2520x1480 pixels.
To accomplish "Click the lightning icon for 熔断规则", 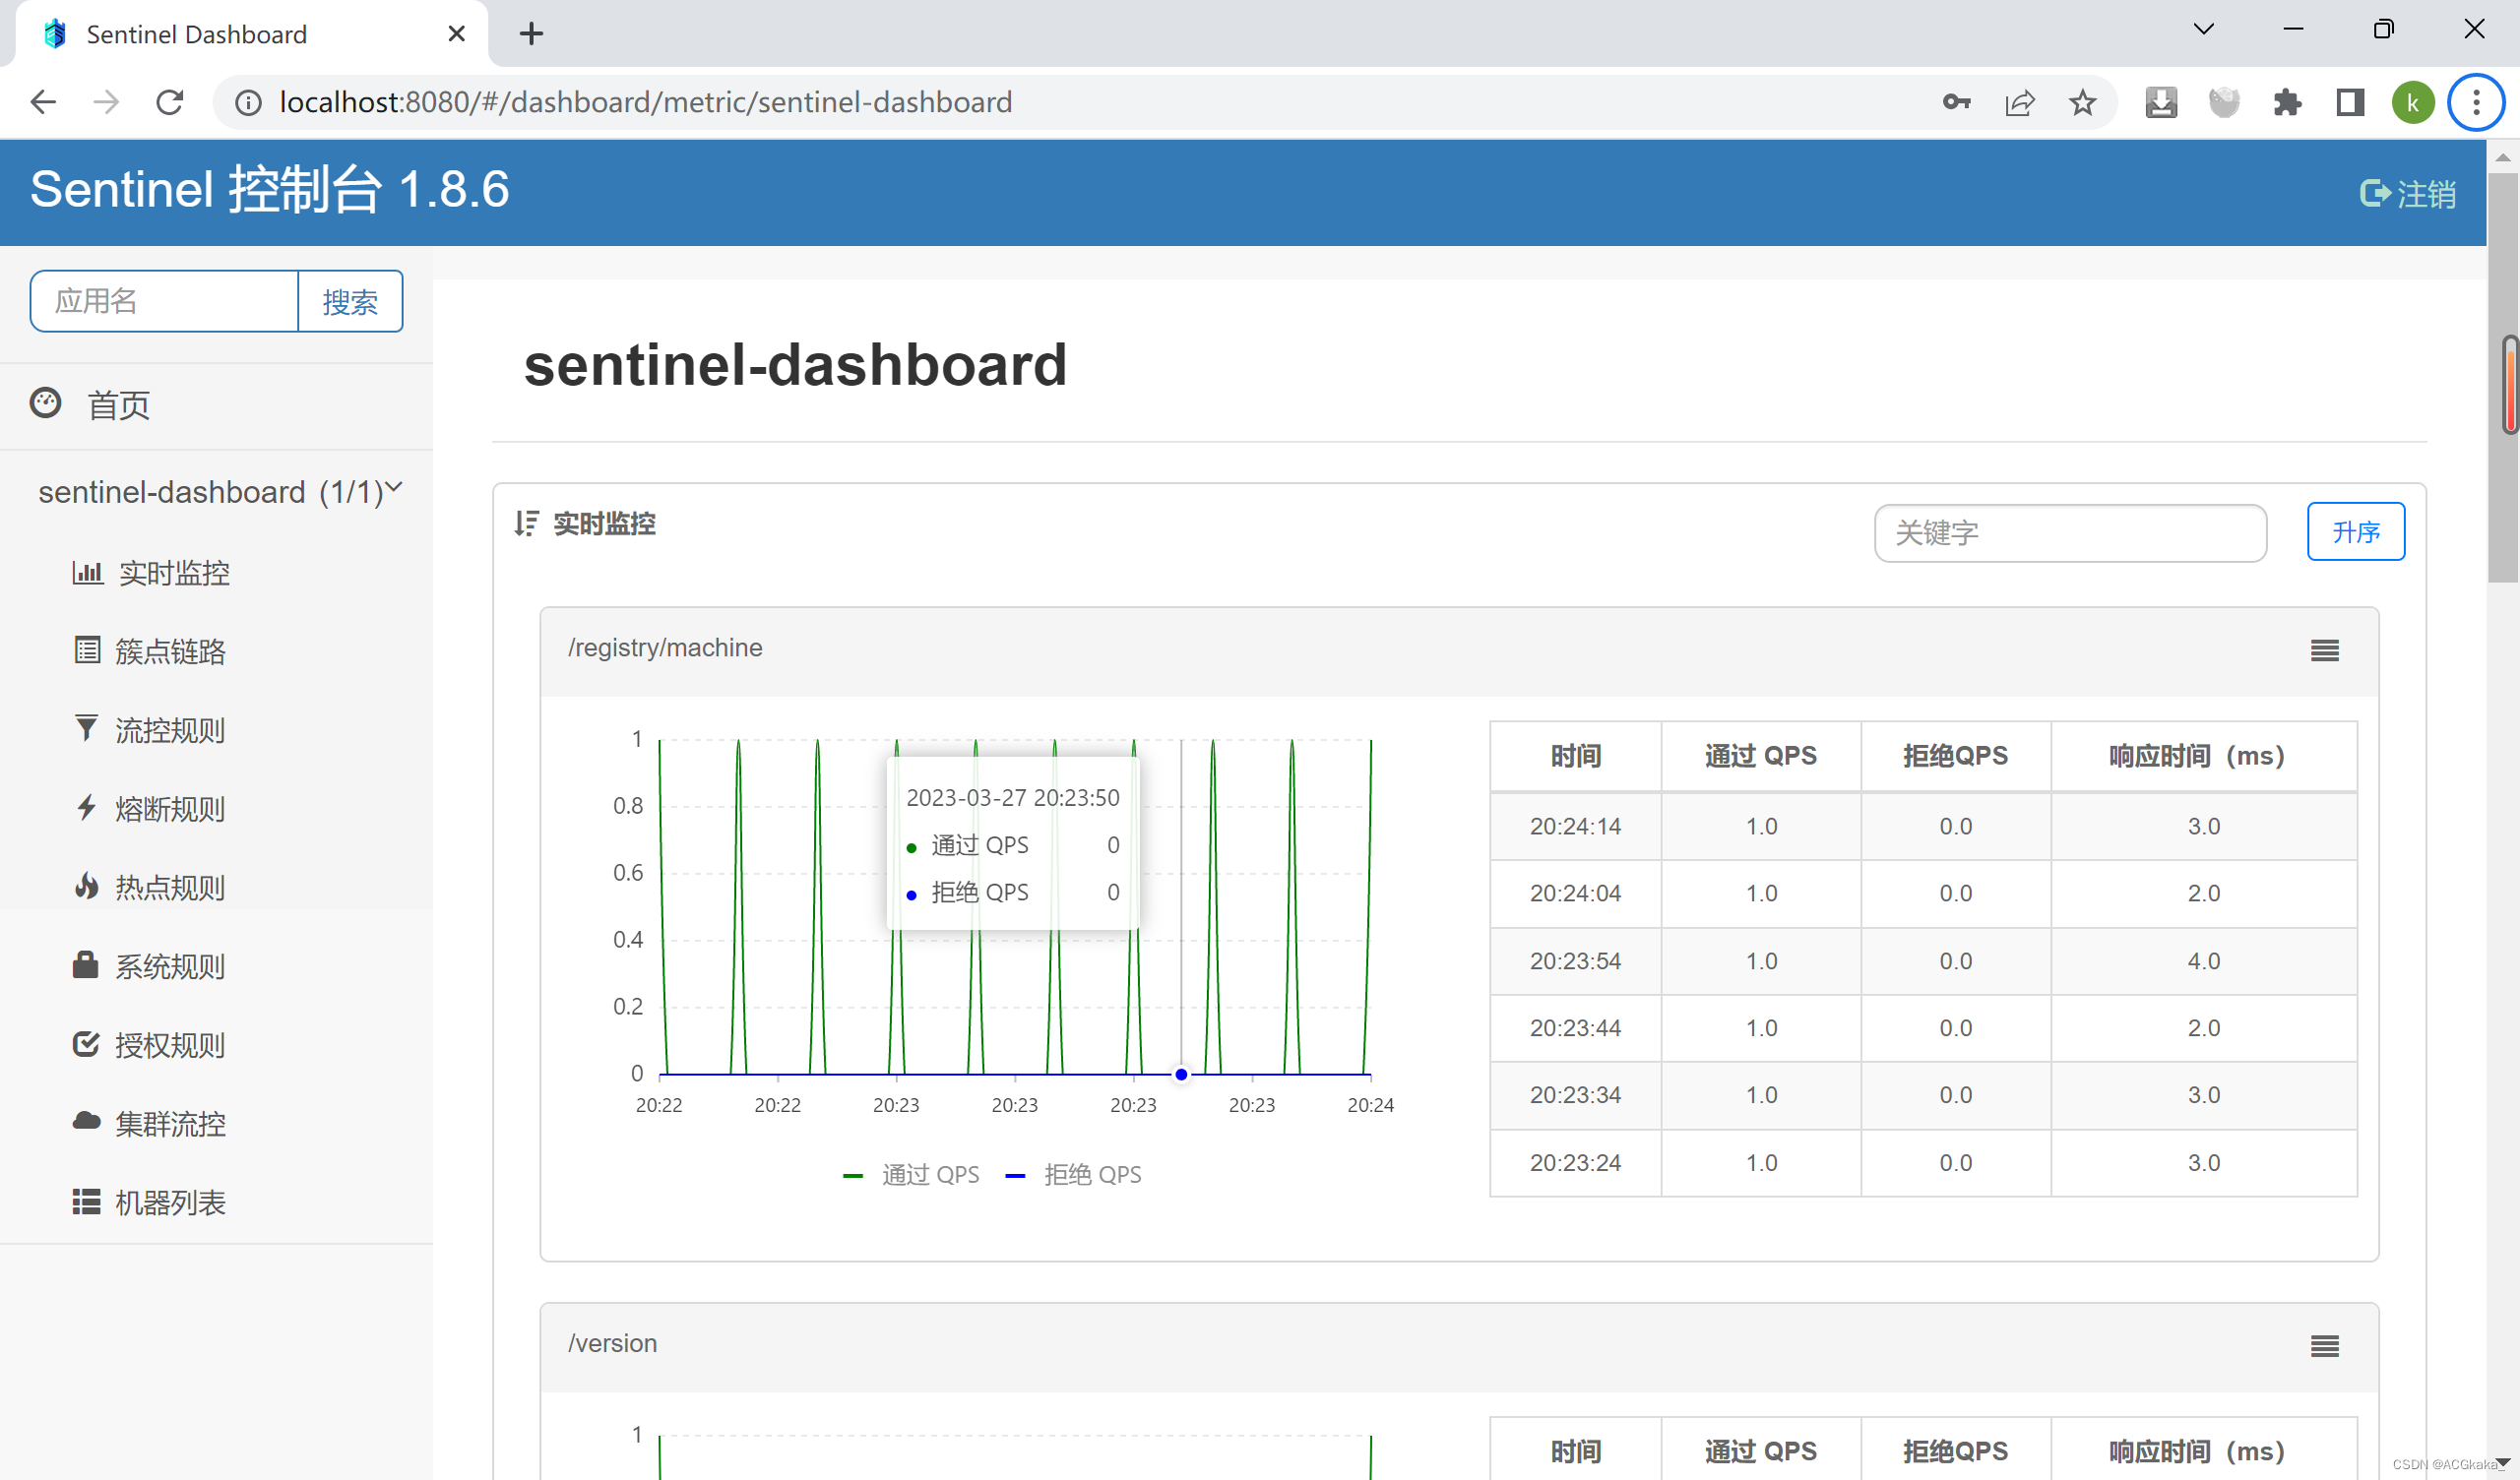I will (x=86, y=808).
